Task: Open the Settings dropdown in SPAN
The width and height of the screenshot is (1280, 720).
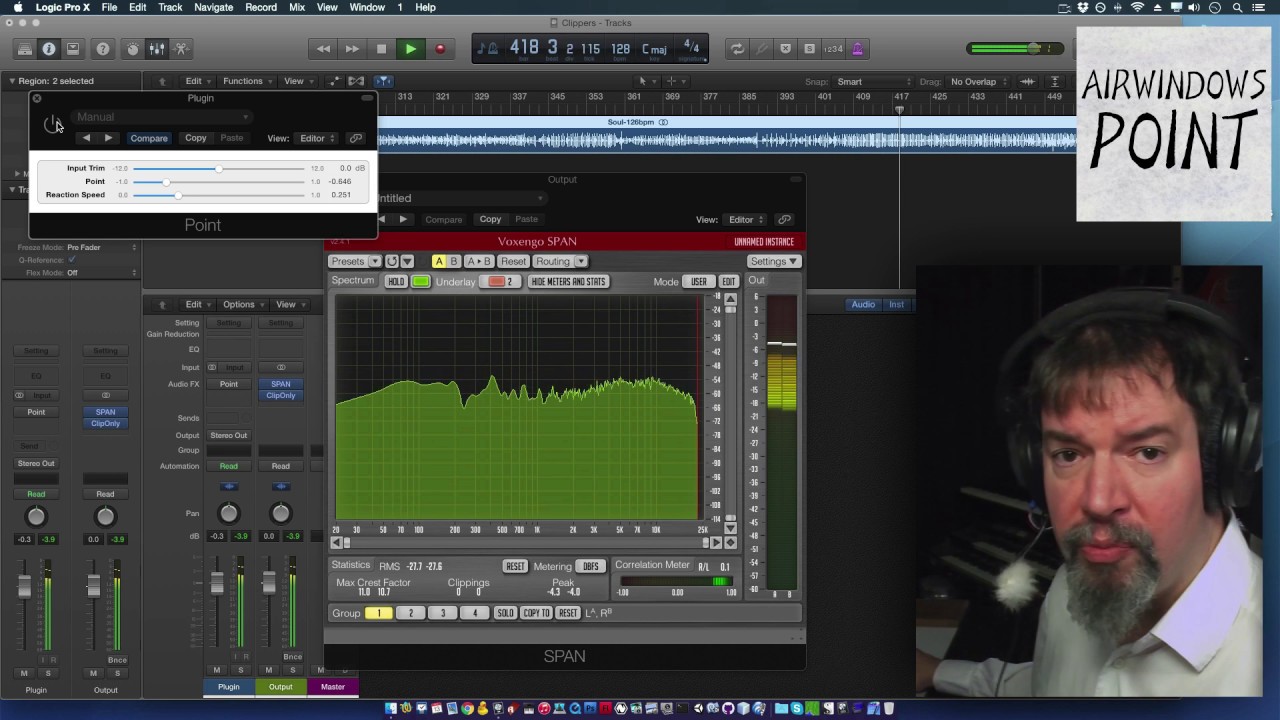Action: (x=774, y=261)
